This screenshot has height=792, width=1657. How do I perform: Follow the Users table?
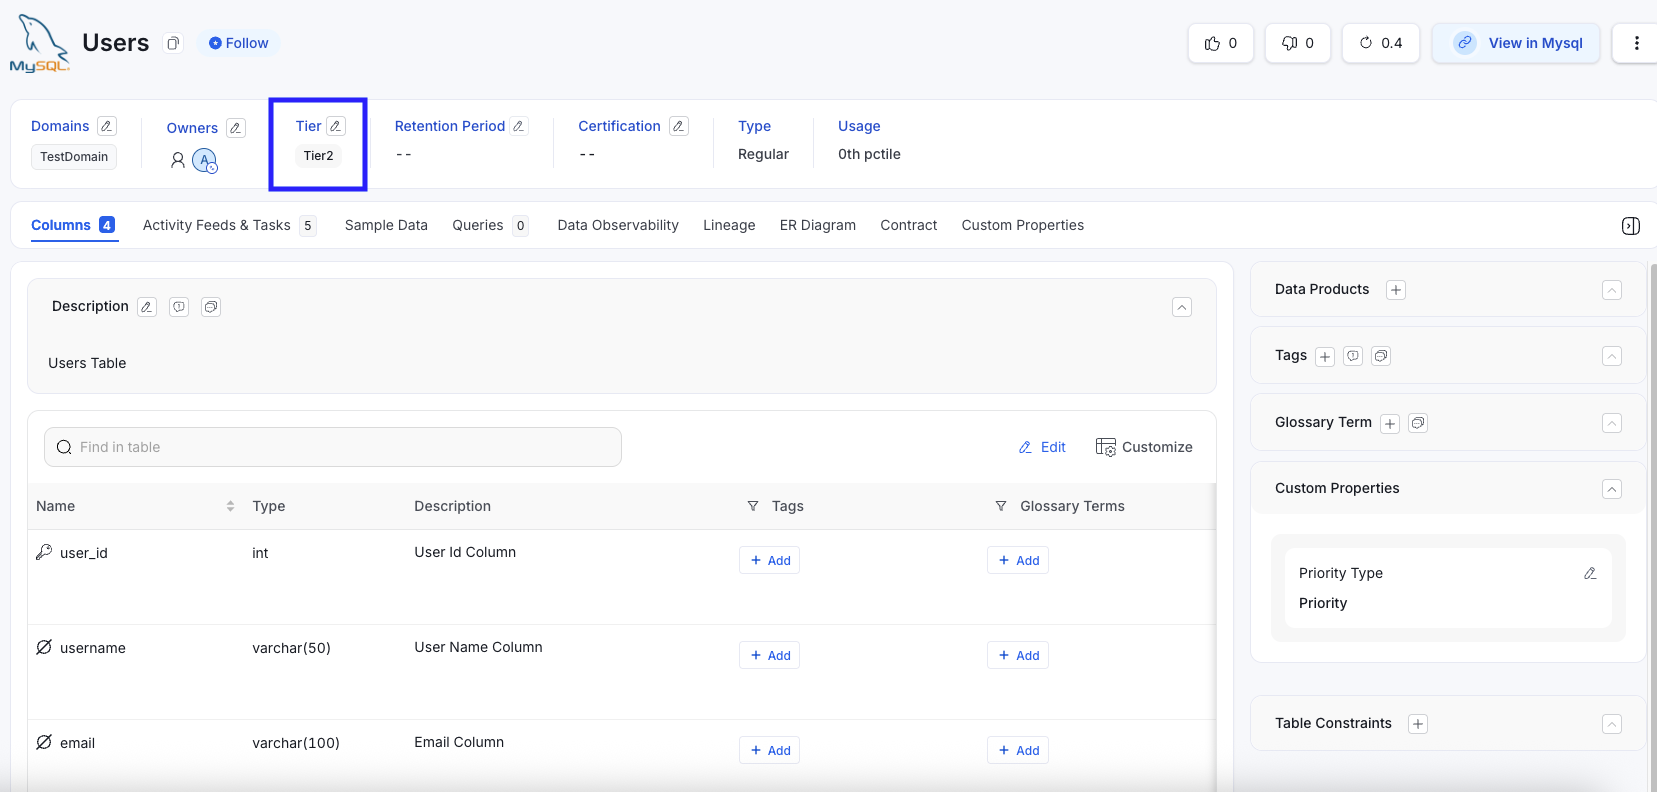coord(239,43)
